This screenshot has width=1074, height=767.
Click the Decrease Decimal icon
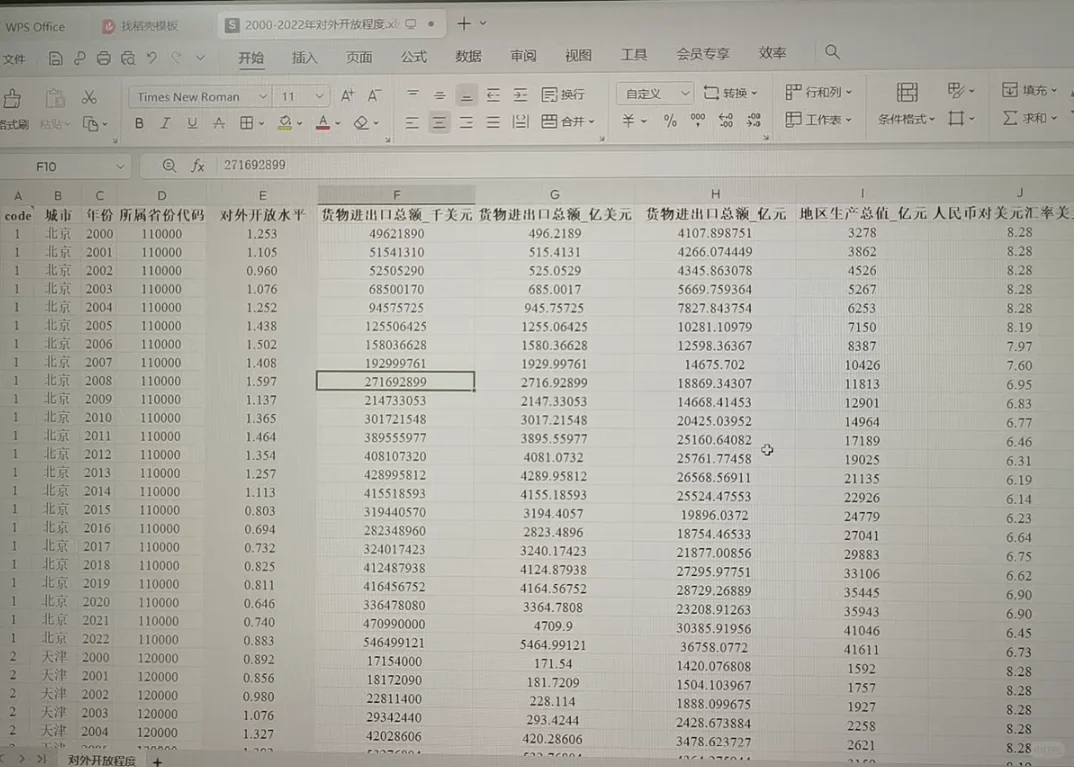pos(753,121)
